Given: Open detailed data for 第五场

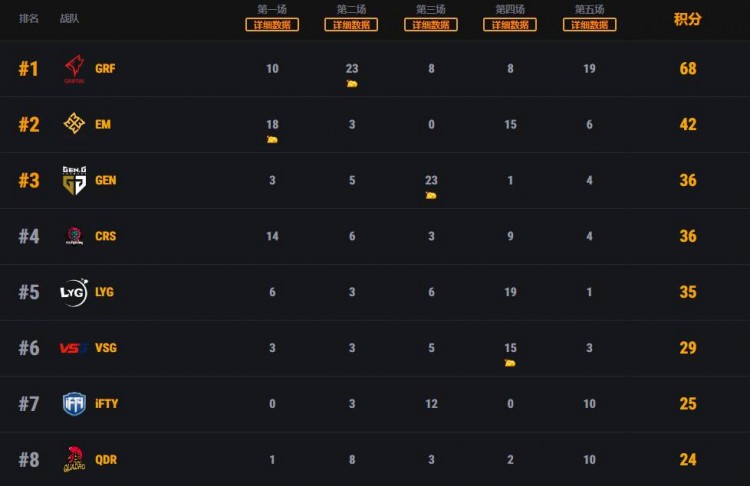Looking at the screenshot, I should 589,25.
